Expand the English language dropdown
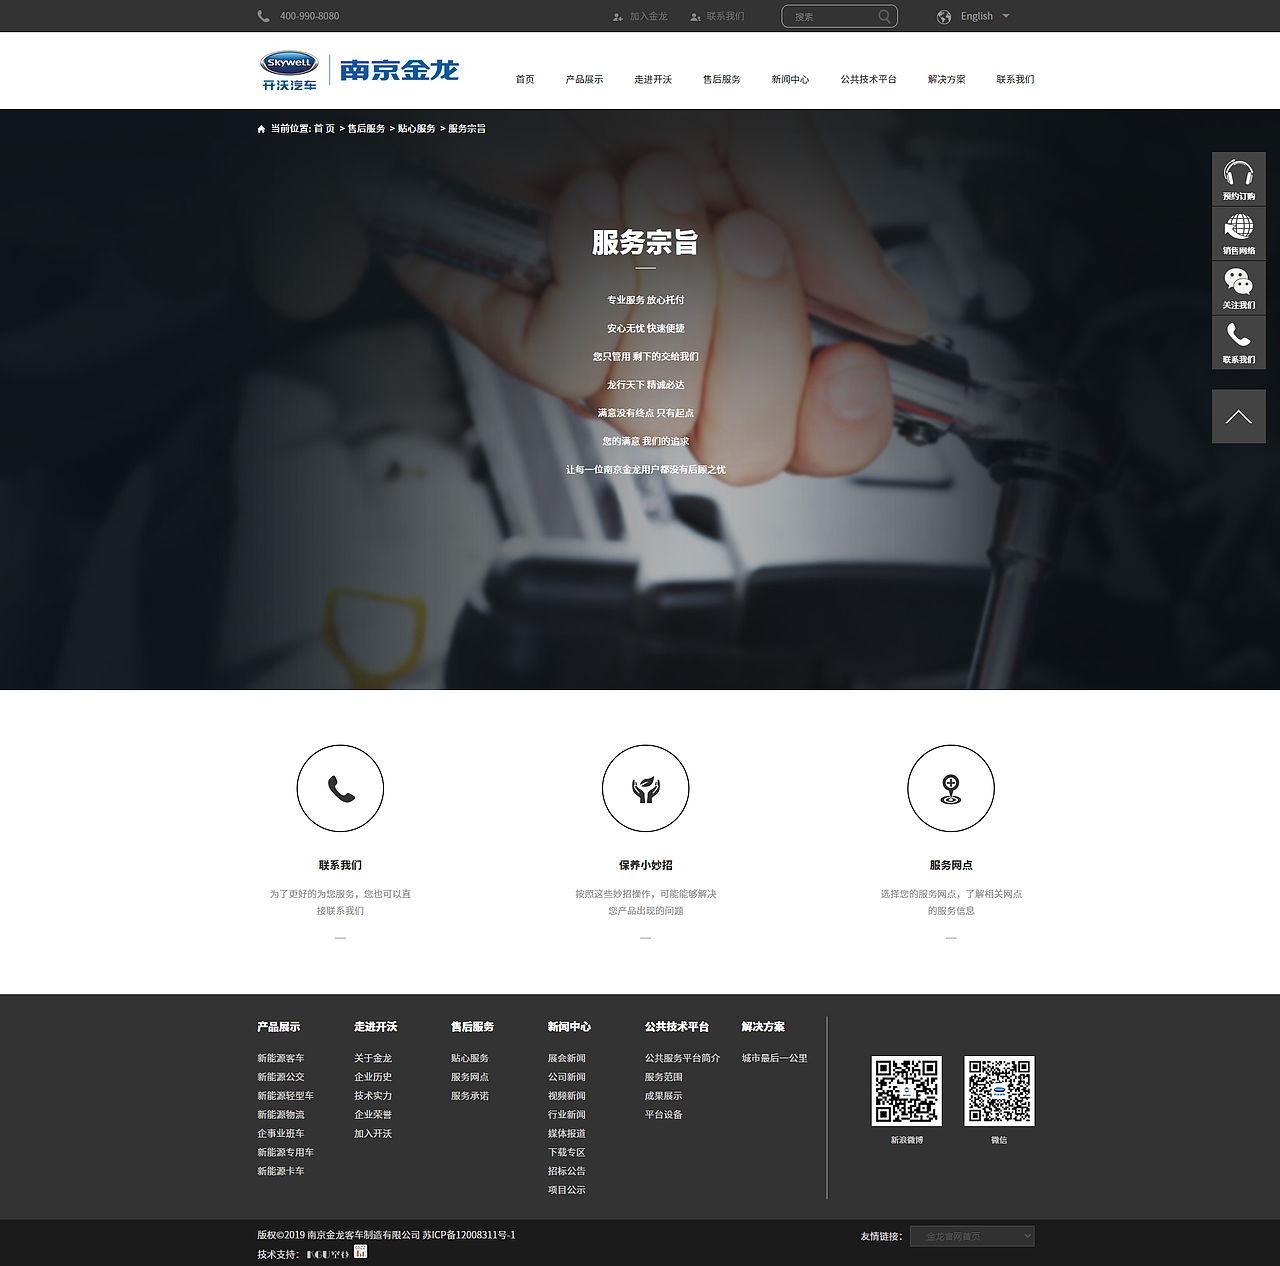Image resolution: width=1280 pixels, height=1266 pixels. (x=1006, y=16)
